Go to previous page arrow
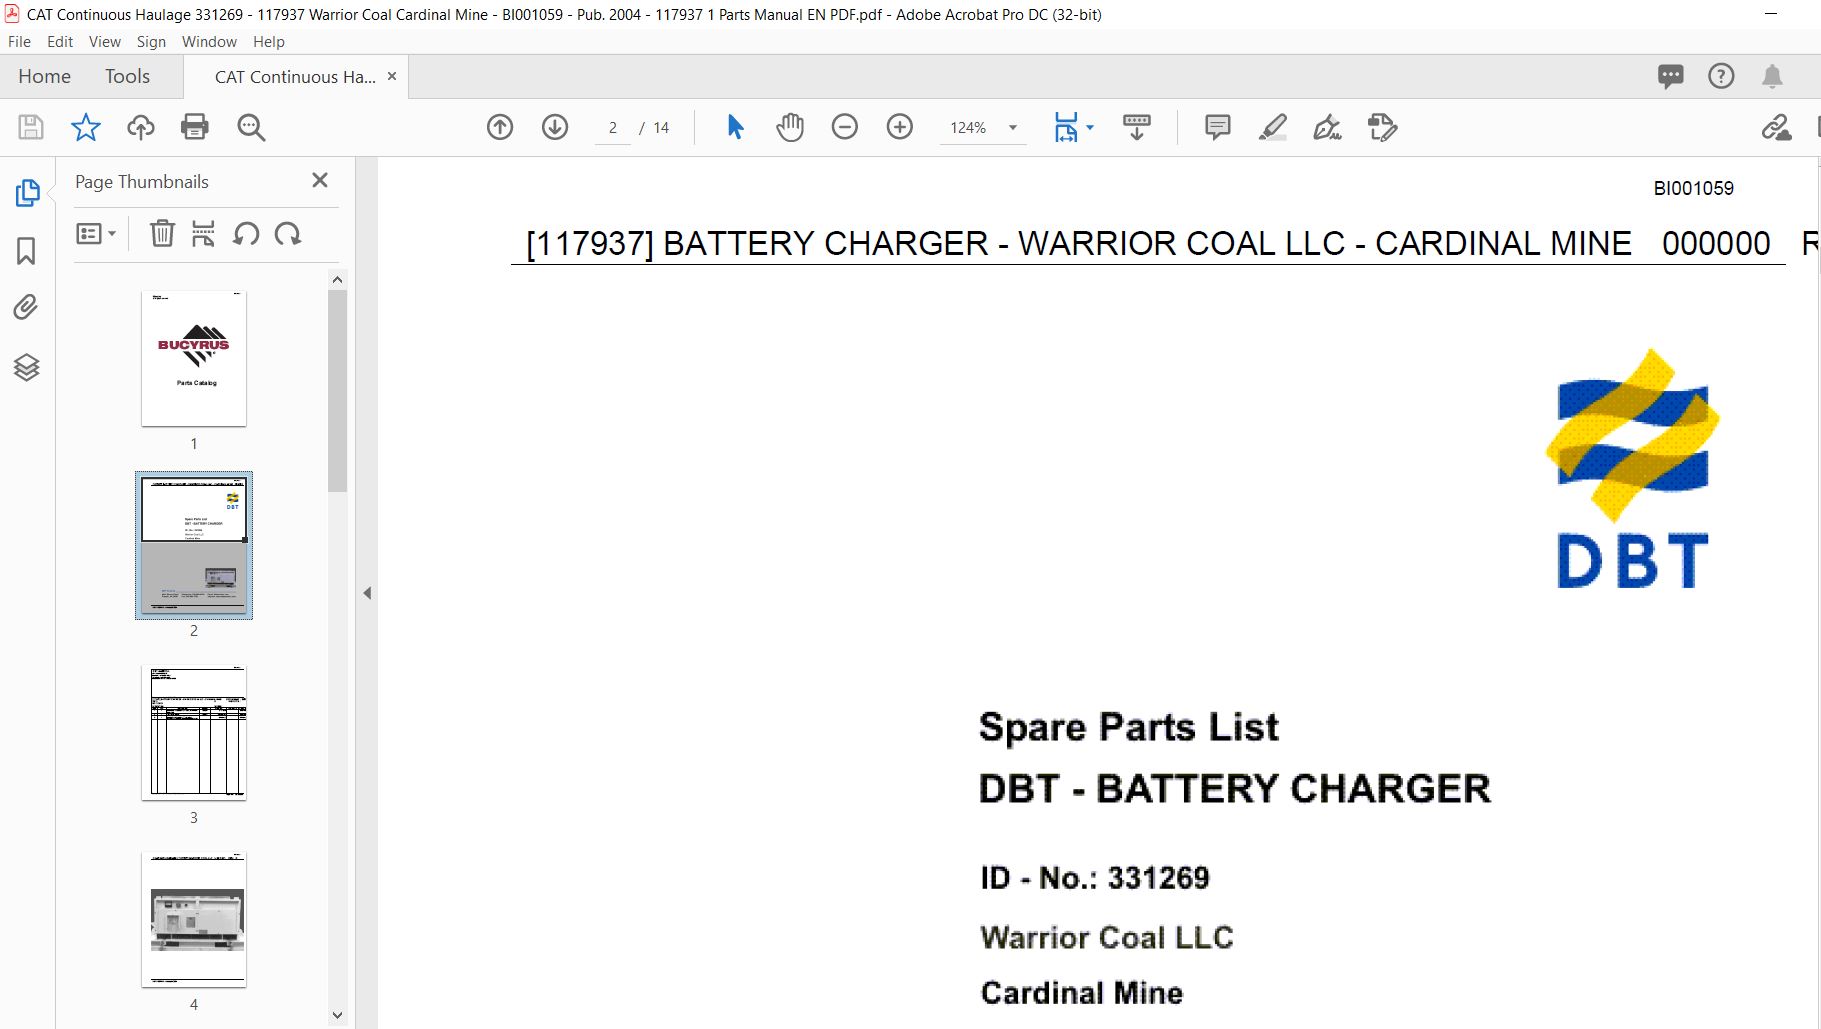 click(500, 127)
